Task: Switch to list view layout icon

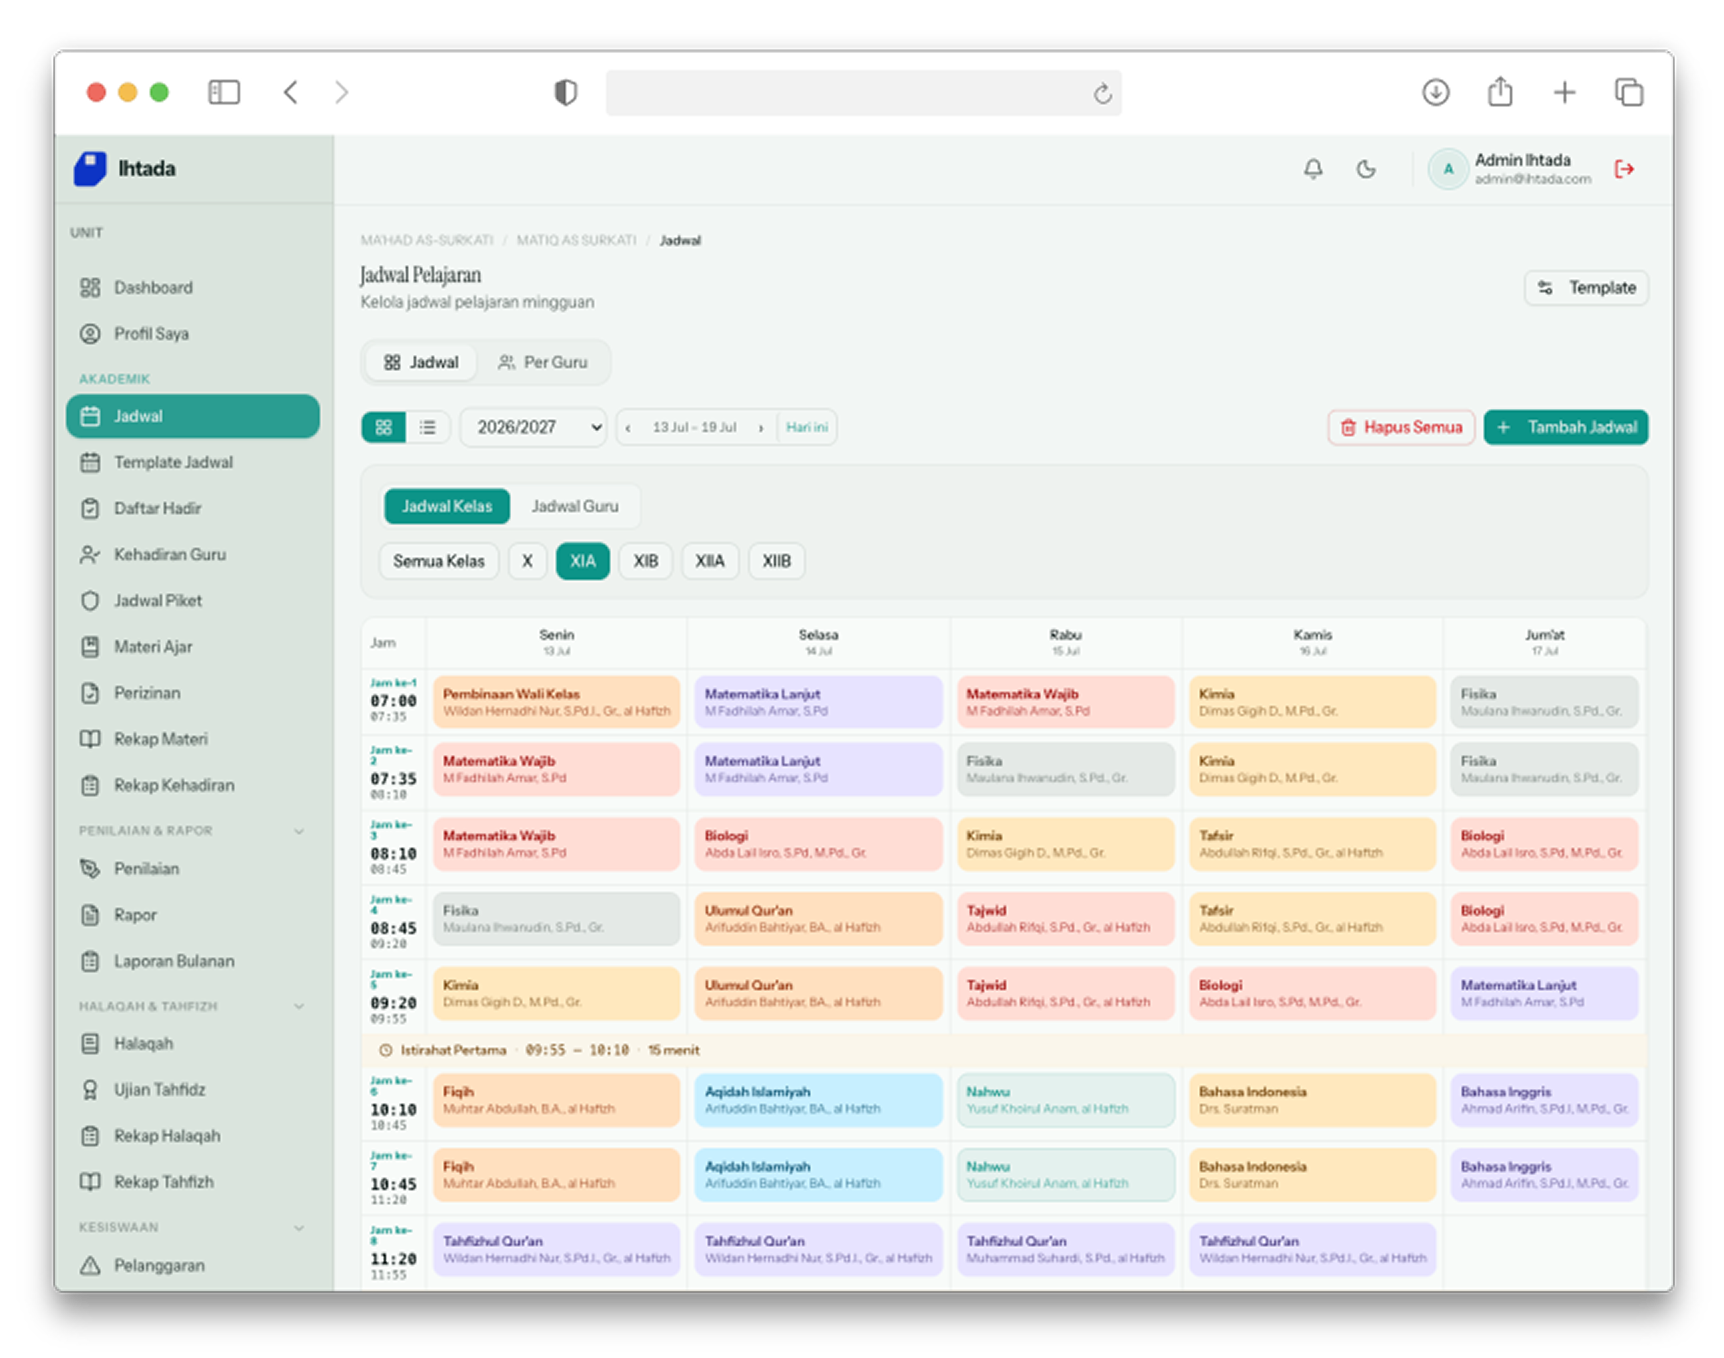Action: coord(428,427)
